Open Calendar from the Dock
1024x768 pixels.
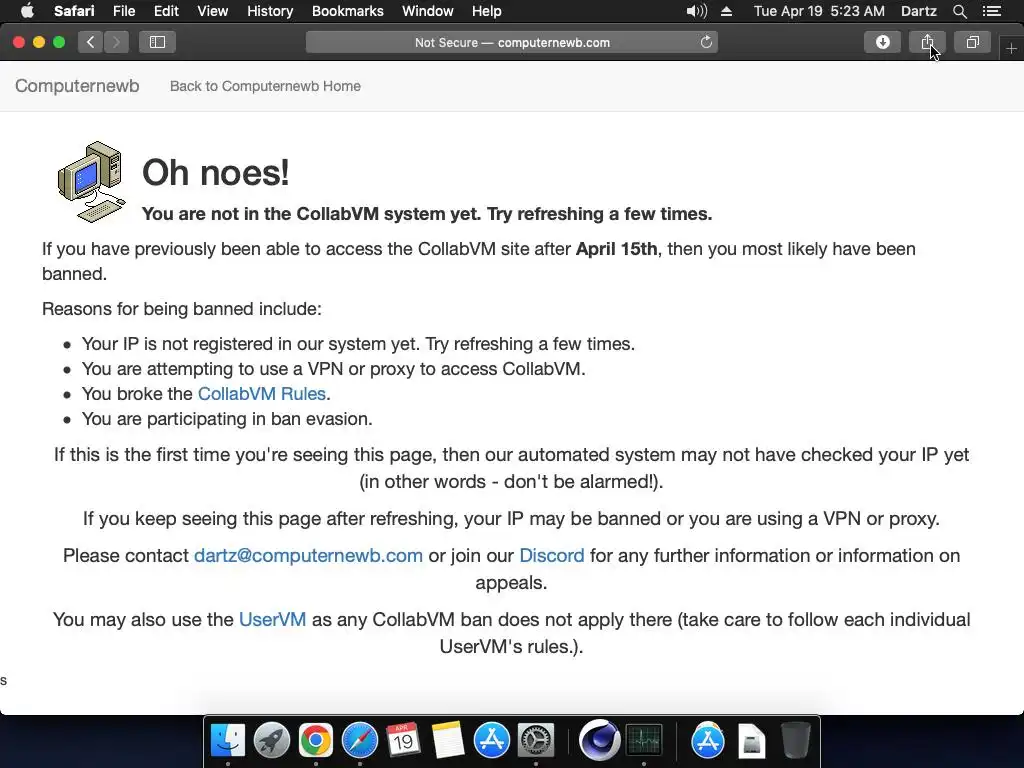[403, 741]
